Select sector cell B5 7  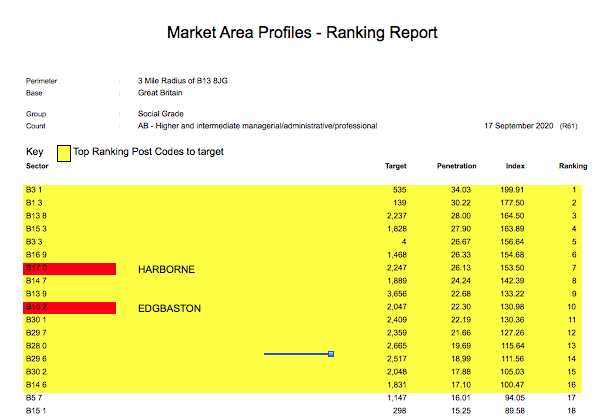click(34, 398)
